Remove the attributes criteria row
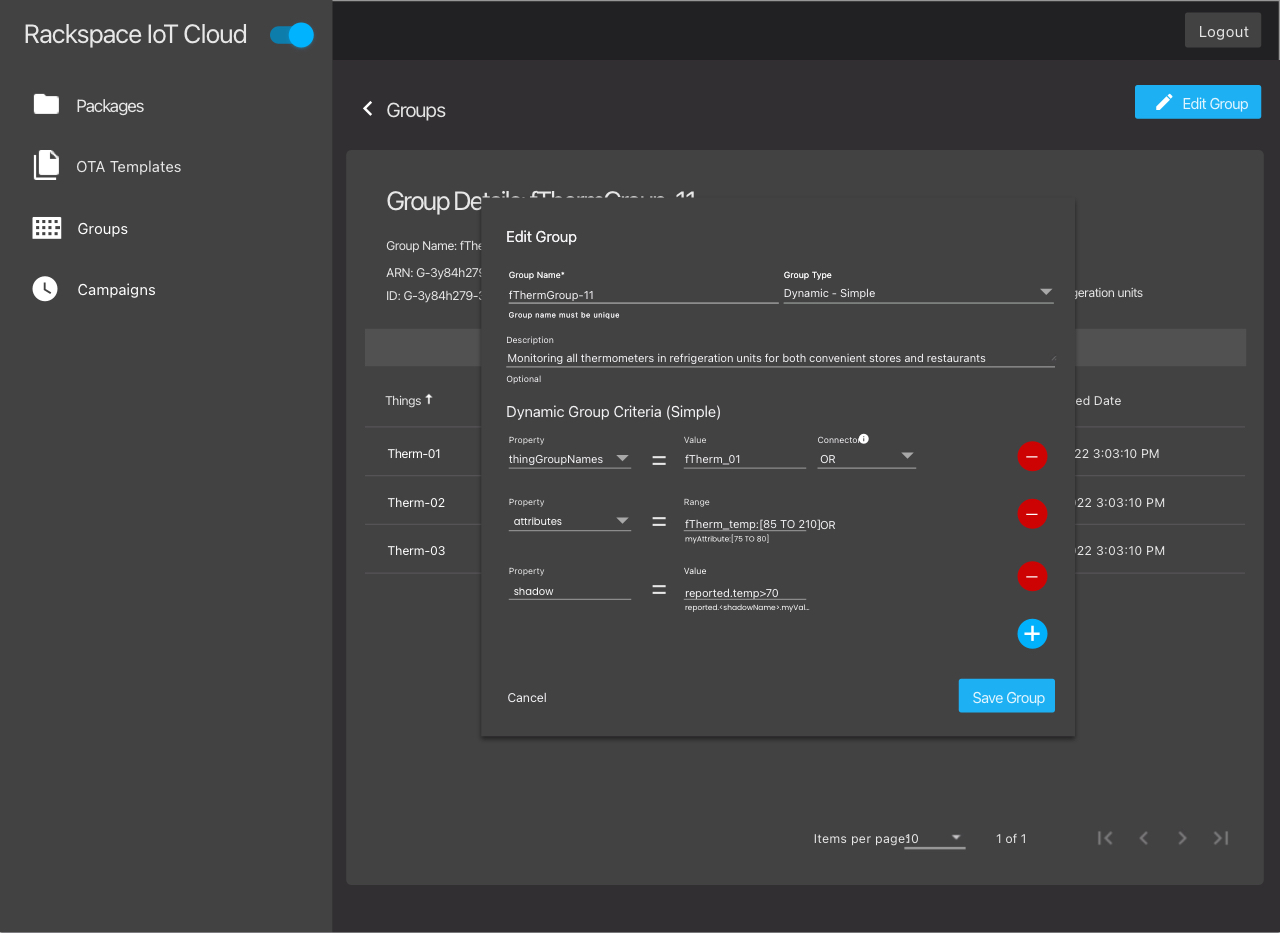1280x933 pixels. pyautogui.click(x=1032, y=514)
